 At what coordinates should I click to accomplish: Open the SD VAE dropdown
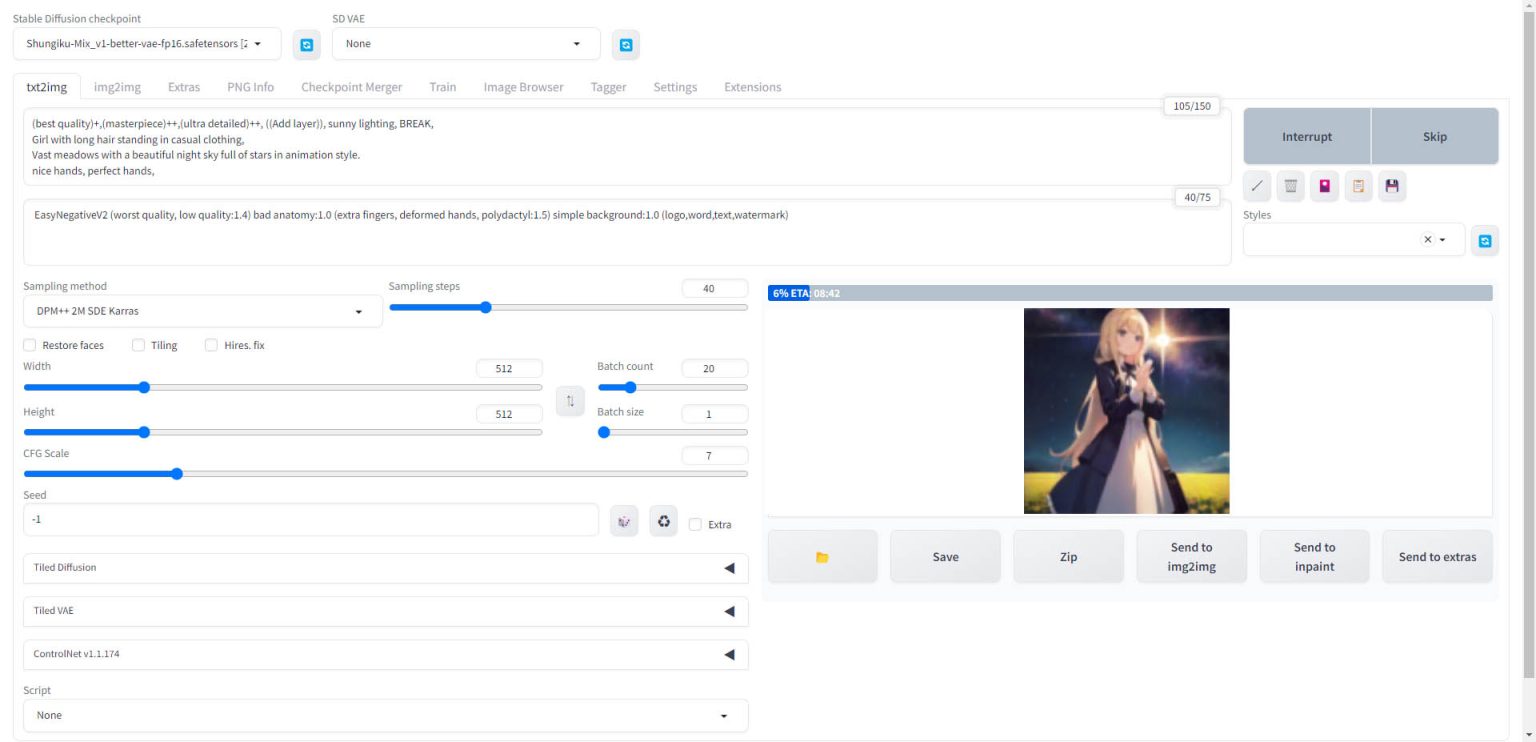[x=465, y=44]
